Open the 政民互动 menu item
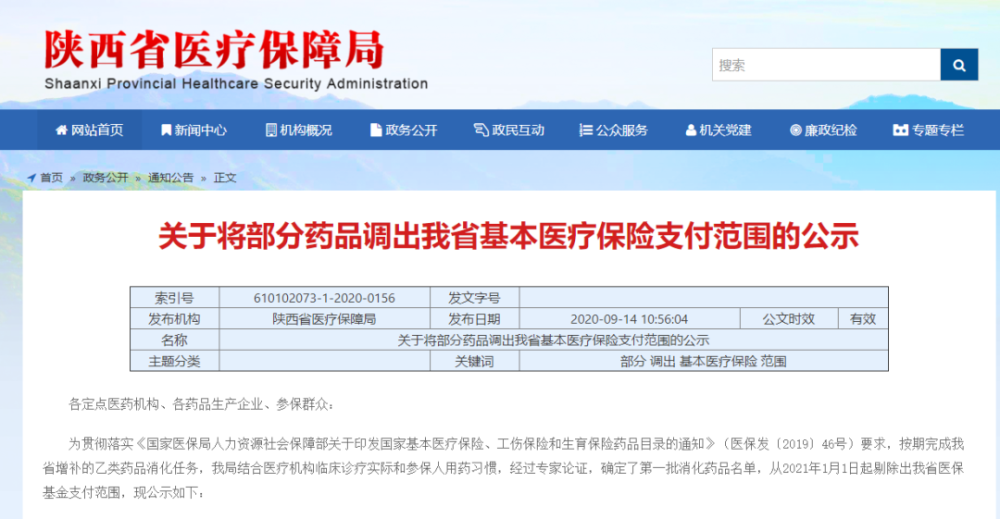Viewport: 1000px width, 519px height. coord(509,130)
